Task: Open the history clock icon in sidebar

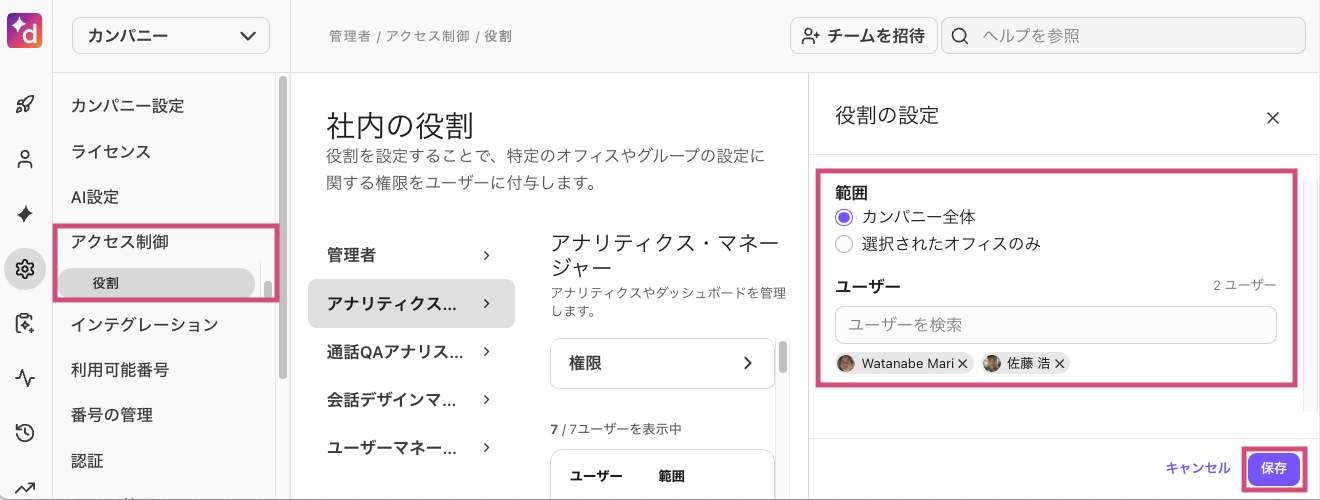Action: (x=25, y=433)
